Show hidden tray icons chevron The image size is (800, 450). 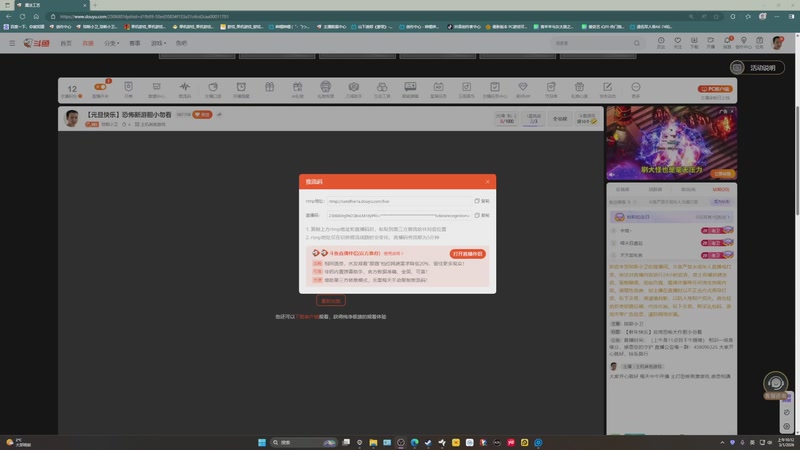click(722, 442)
